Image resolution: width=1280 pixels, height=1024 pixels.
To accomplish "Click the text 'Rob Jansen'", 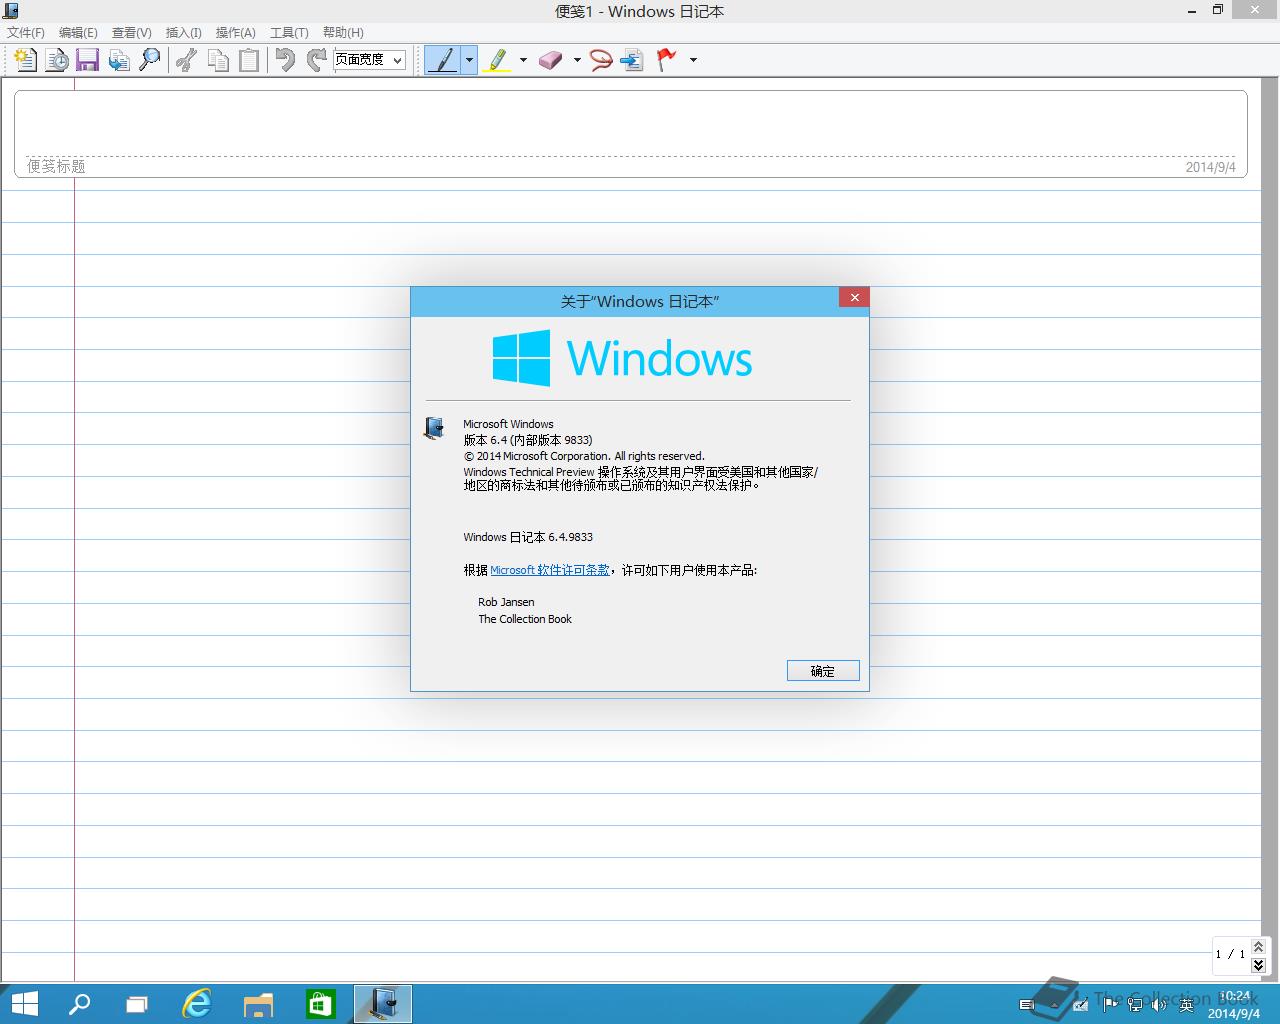I will point(506,602).
